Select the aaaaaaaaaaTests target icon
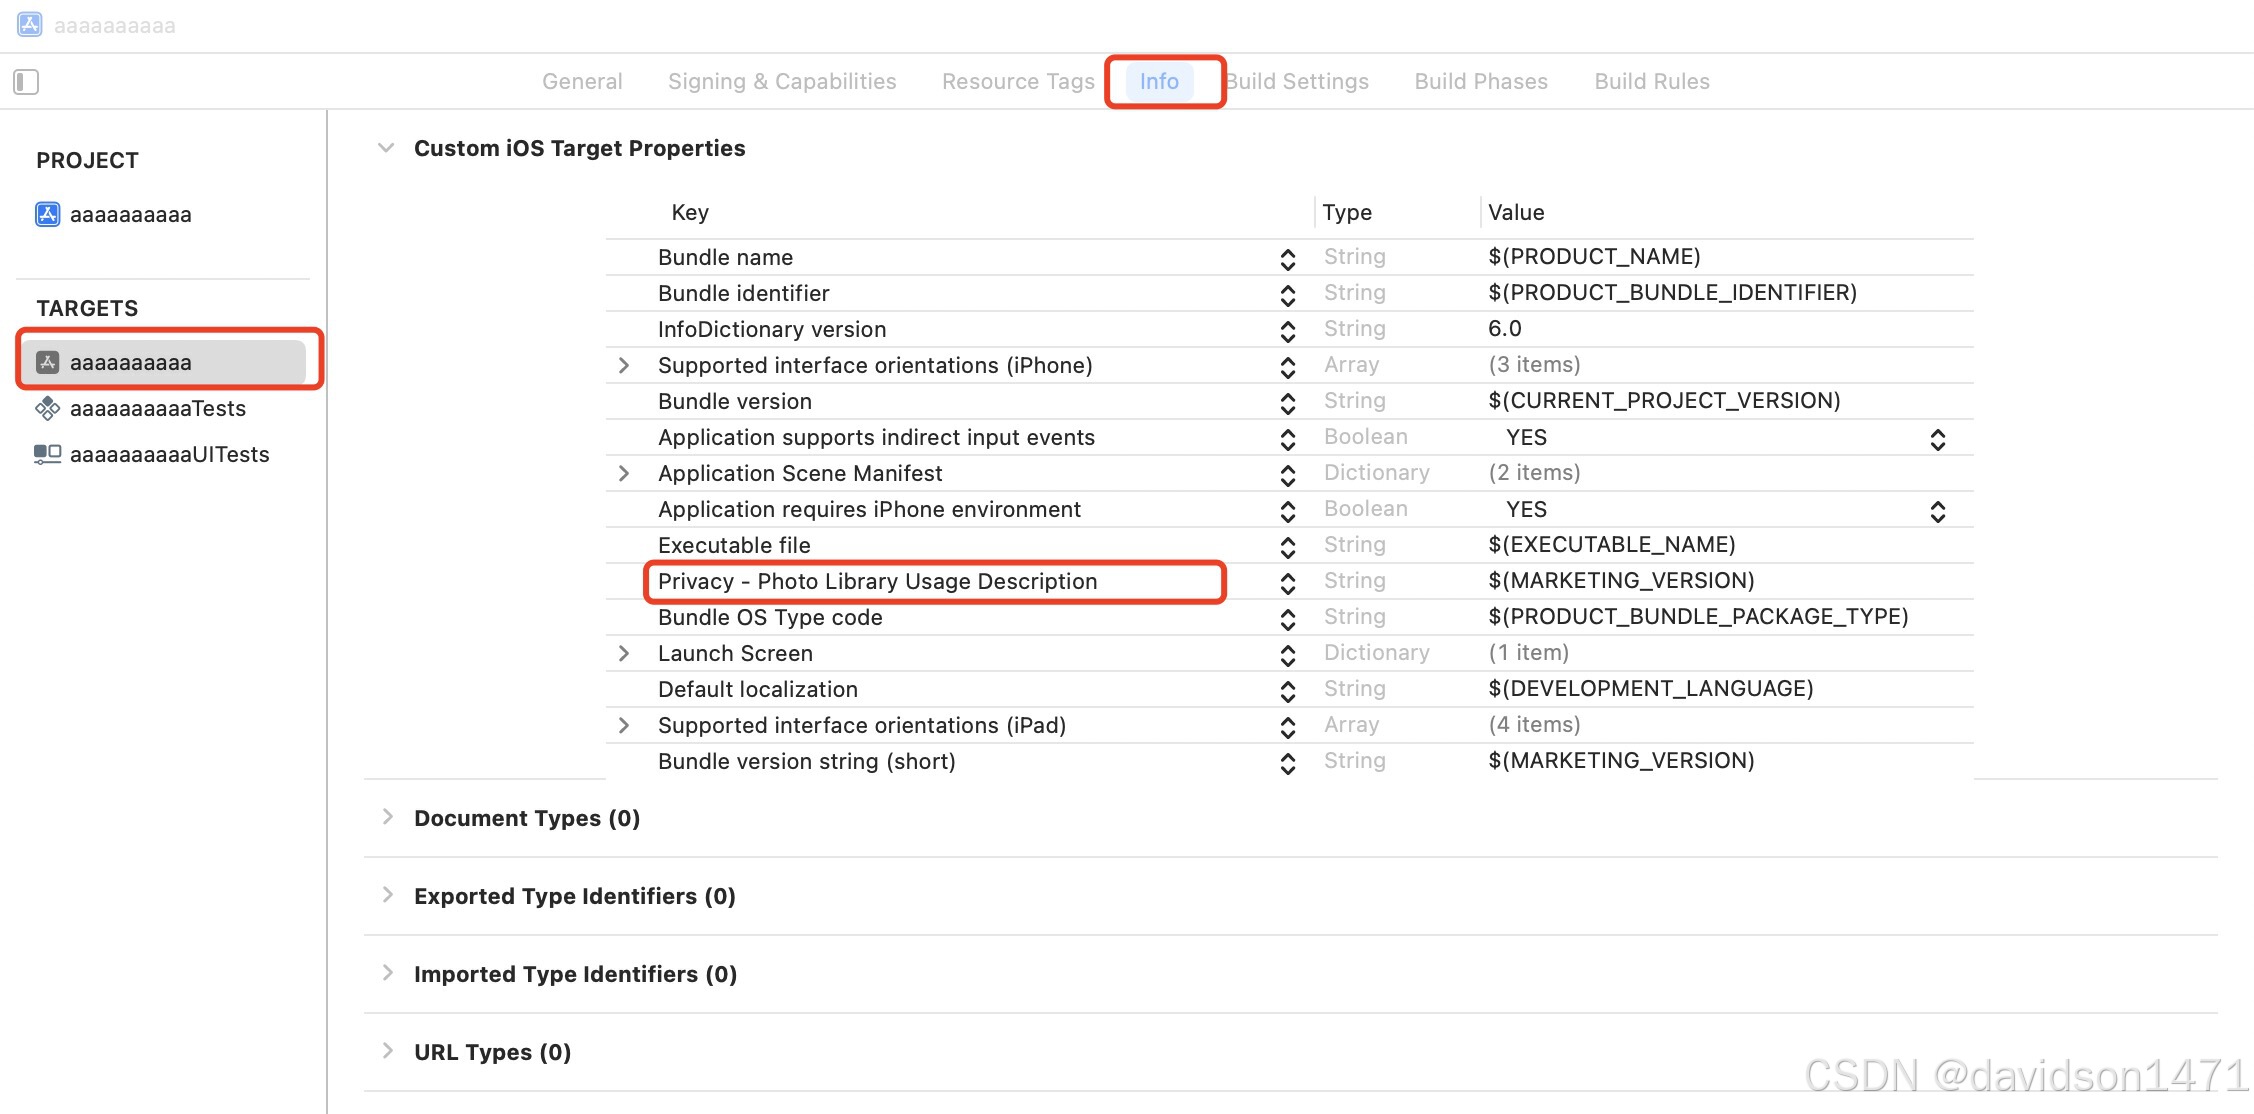 pos(47,408)
